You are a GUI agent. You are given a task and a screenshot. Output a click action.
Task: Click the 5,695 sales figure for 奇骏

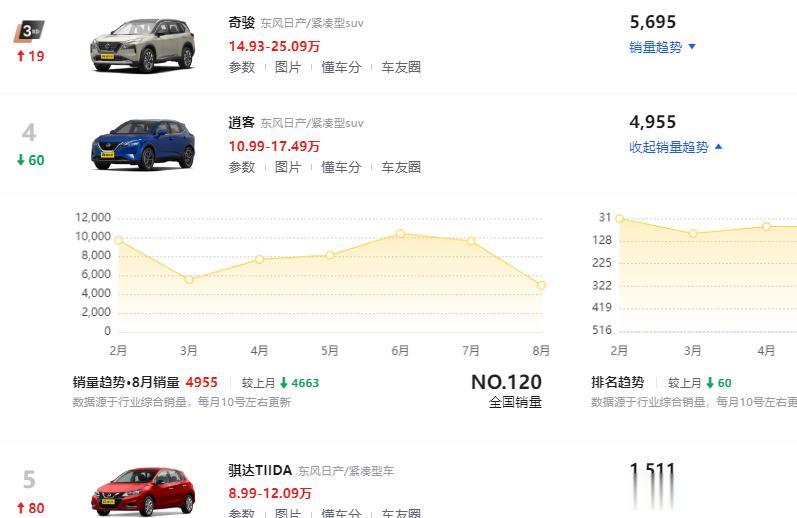coord(653,22)
